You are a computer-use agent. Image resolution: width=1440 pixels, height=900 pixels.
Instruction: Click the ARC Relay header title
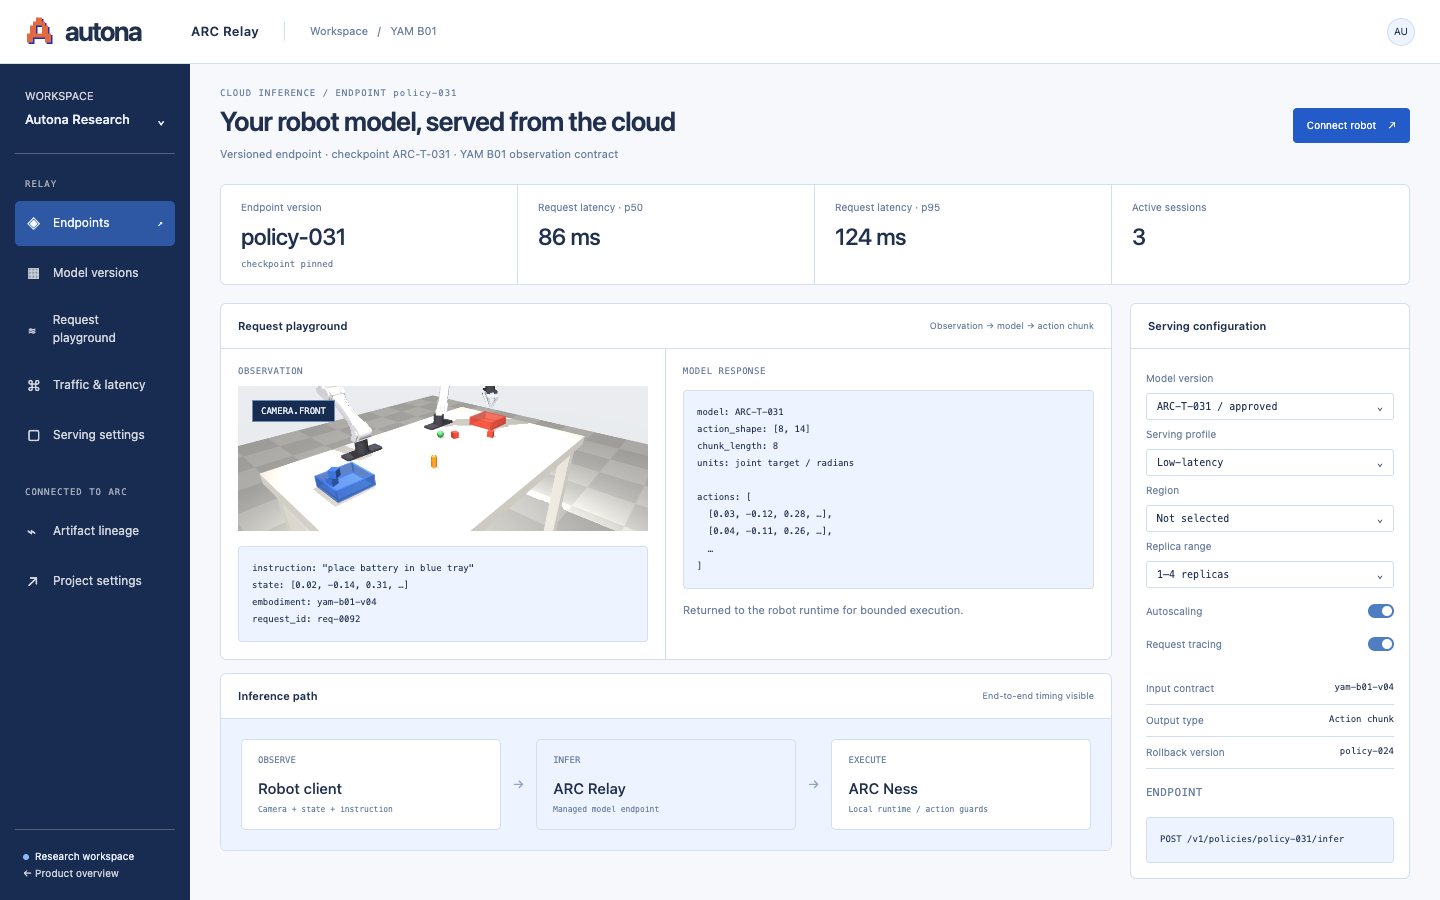(225, 32)
